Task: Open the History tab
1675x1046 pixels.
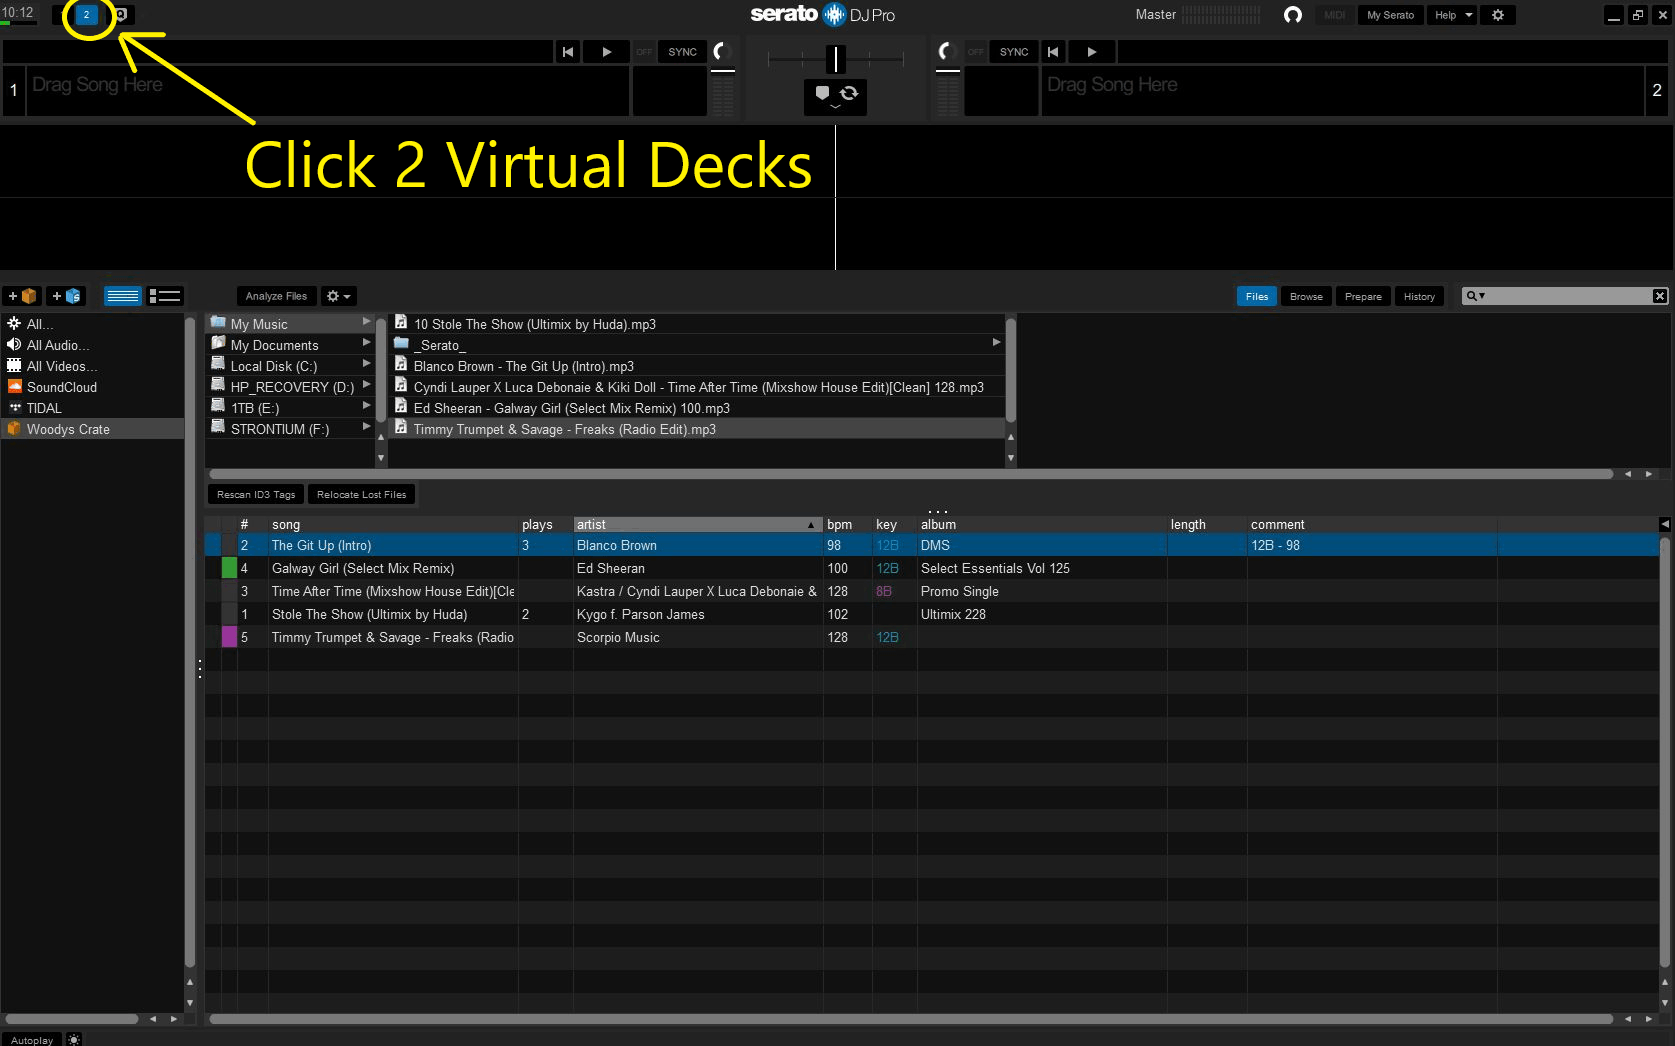Action: coord(1418,296)
